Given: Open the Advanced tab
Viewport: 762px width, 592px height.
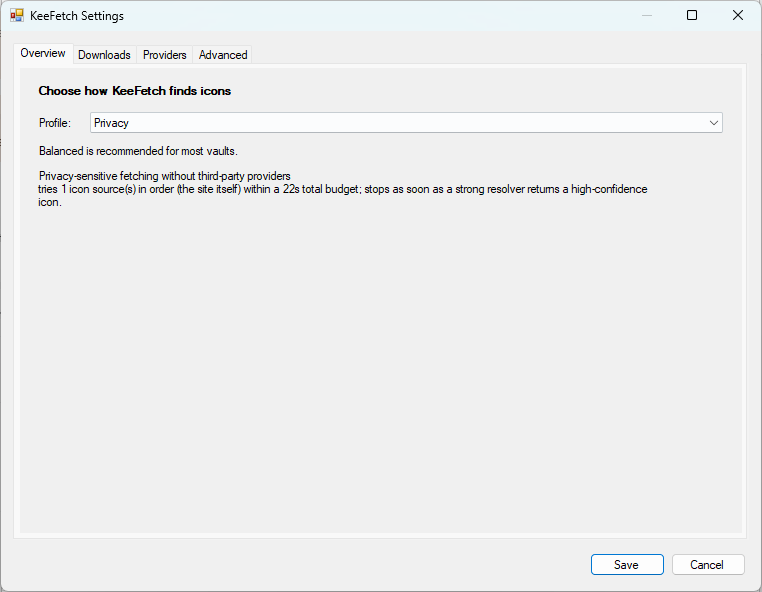Looking at the screenshot, I should point(223,55).
